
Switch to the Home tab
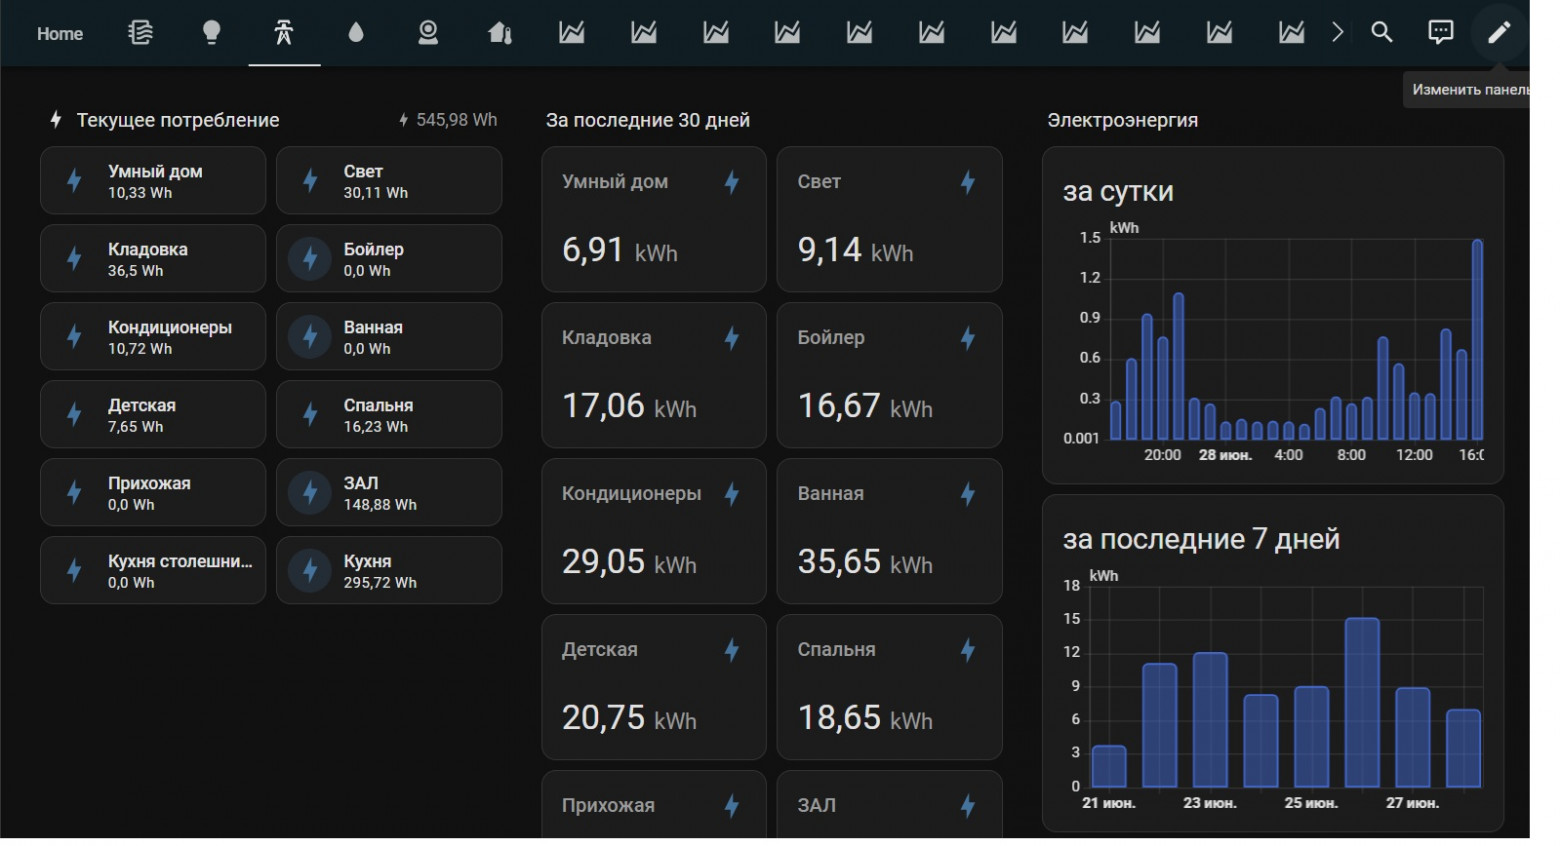tap(59, 33)
